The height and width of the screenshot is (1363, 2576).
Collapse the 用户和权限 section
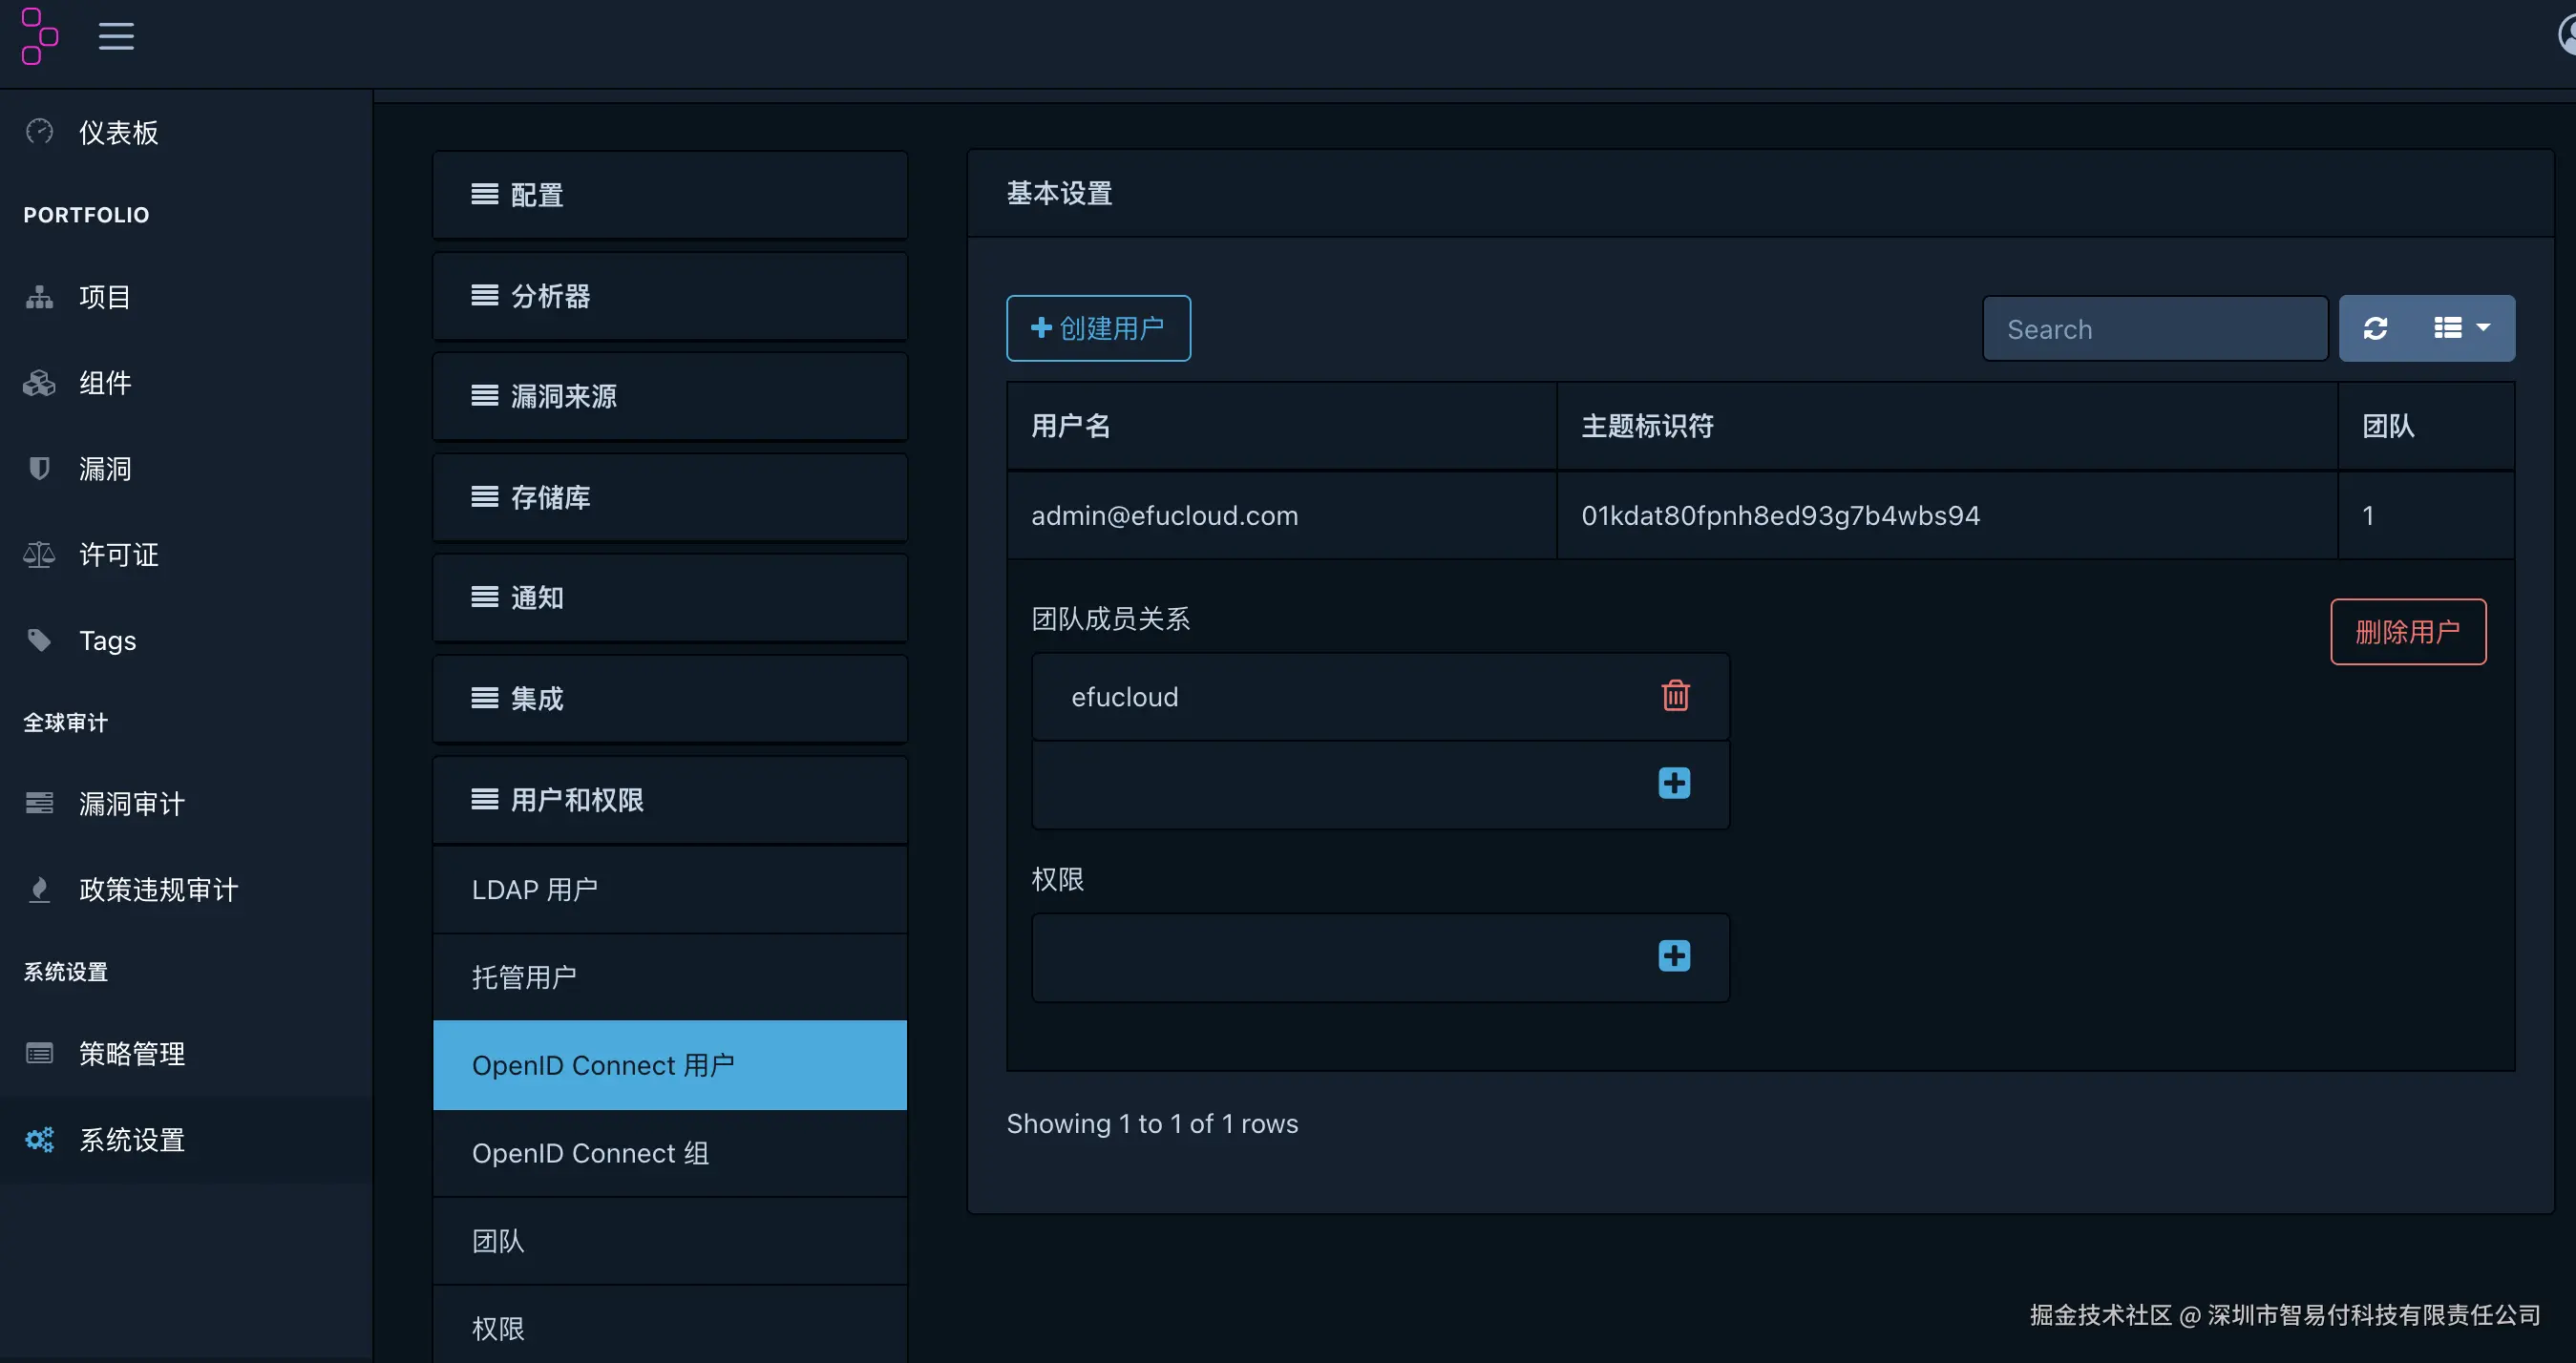tap(669, 799)
